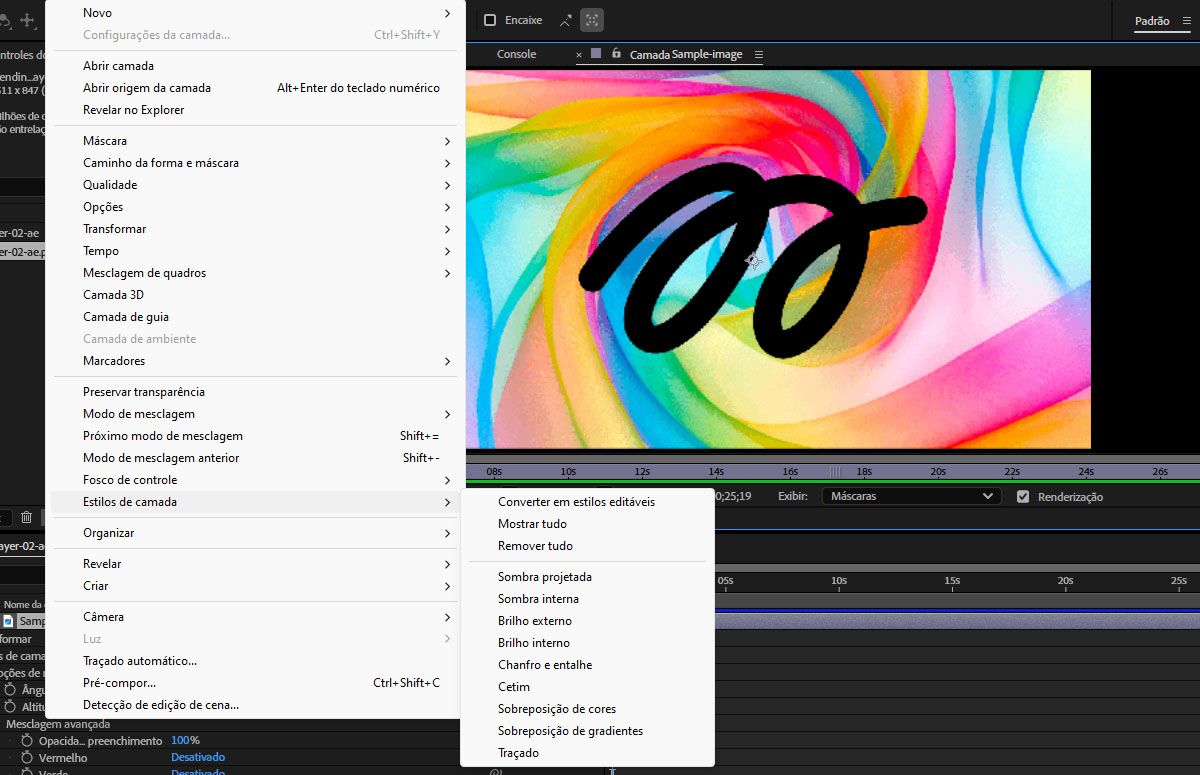Click the stopwatch next to Opacidade preenchimento

pos(27,741)
